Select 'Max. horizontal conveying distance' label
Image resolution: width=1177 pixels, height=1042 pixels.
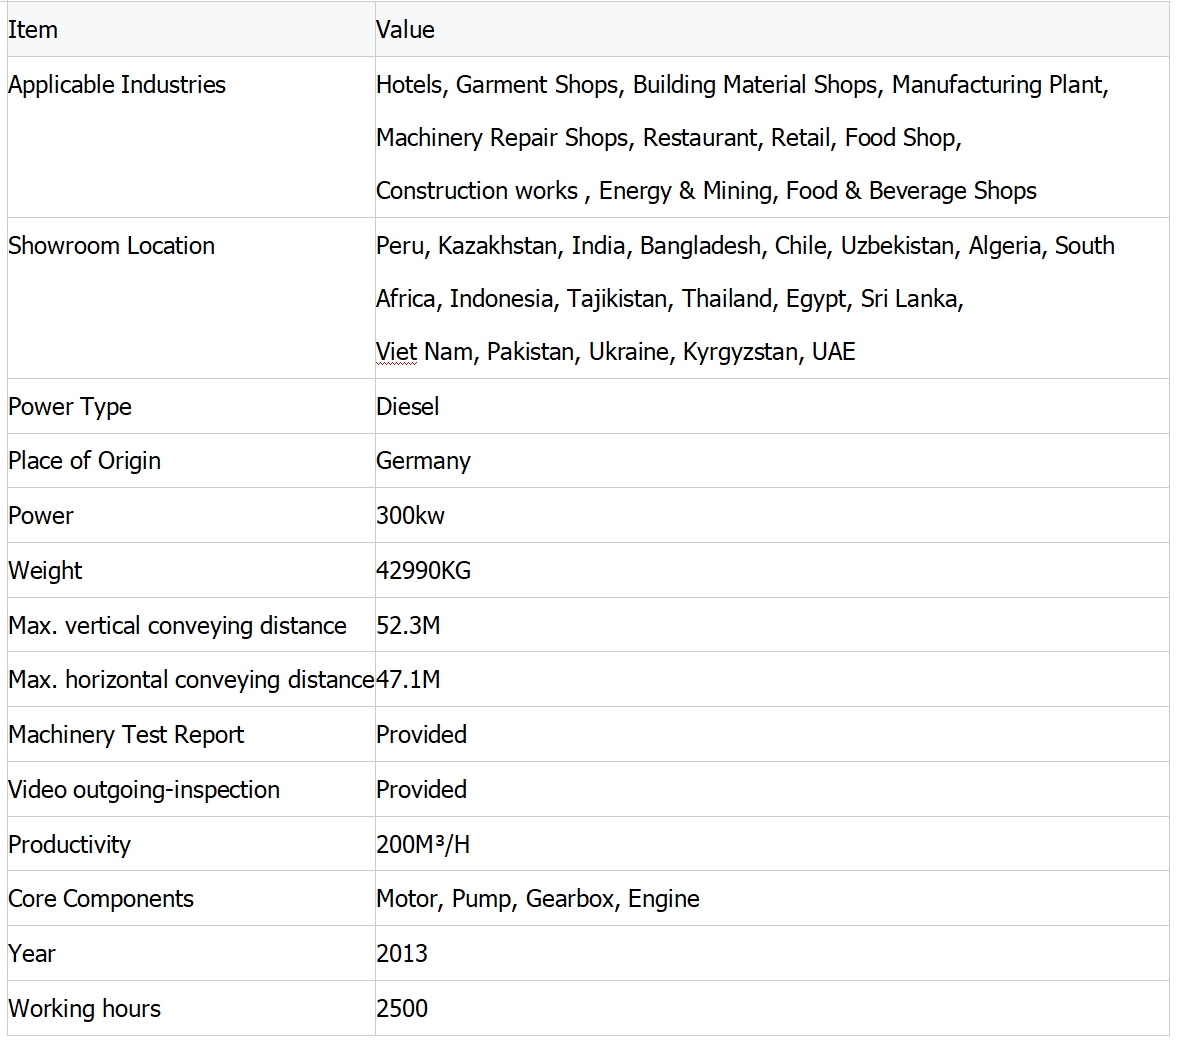[x=191, y=679]
